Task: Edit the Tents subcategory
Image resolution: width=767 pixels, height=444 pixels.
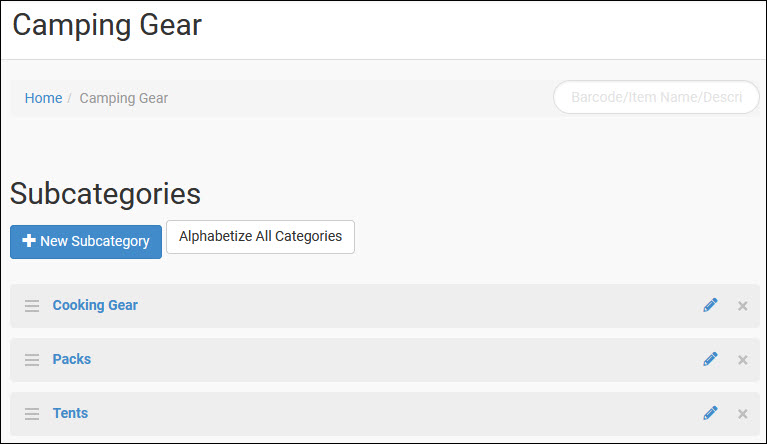Action: click(710, 413)
